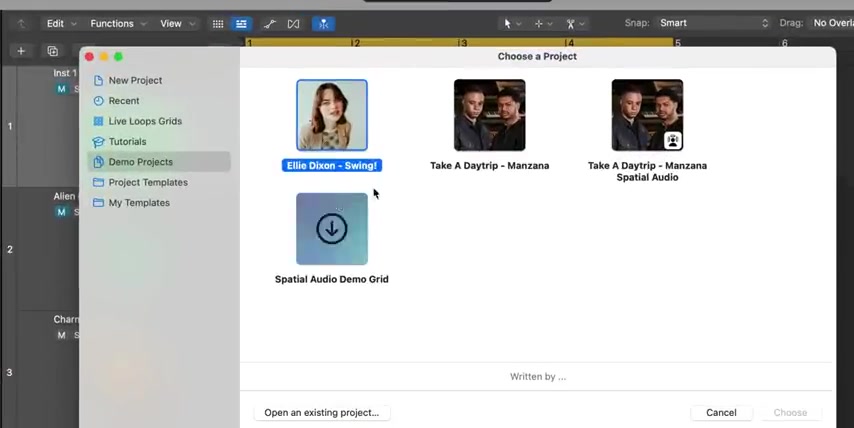Toggle the Flex icon in toolbar

tap(294, 24)
